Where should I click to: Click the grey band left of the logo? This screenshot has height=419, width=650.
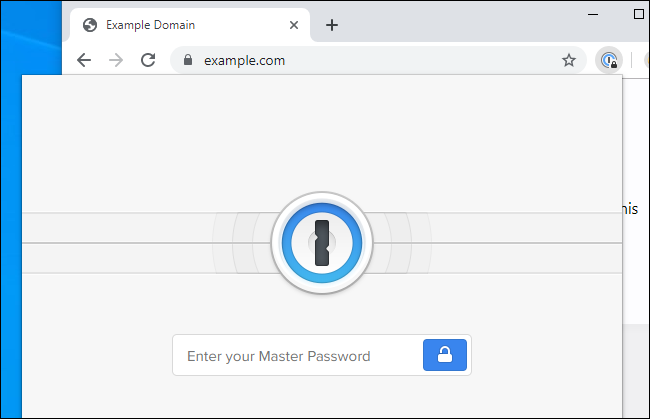click(120, 243)
